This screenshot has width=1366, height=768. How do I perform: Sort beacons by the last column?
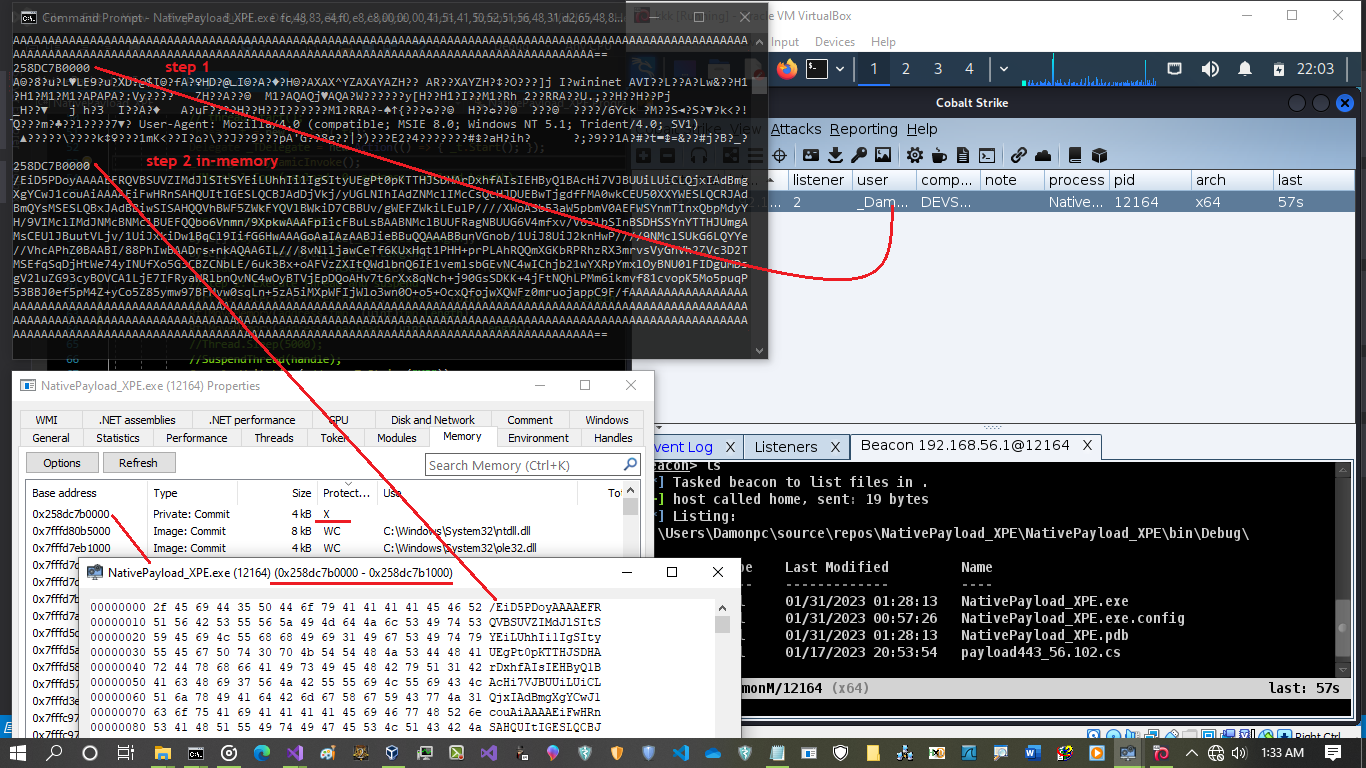point(1314,180)
